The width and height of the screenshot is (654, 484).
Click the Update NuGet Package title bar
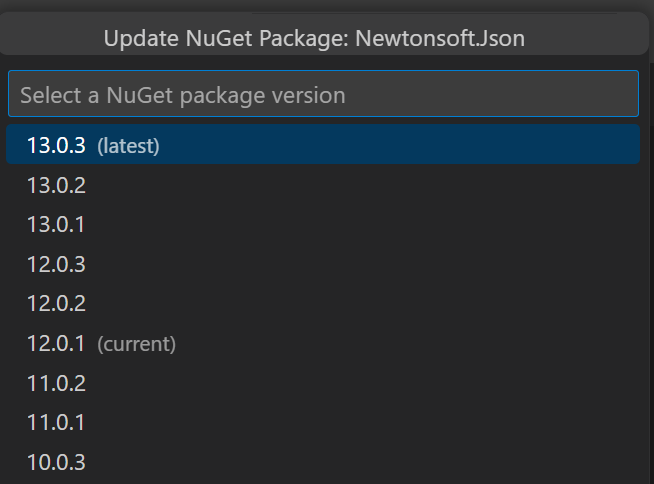coord(314,38)
